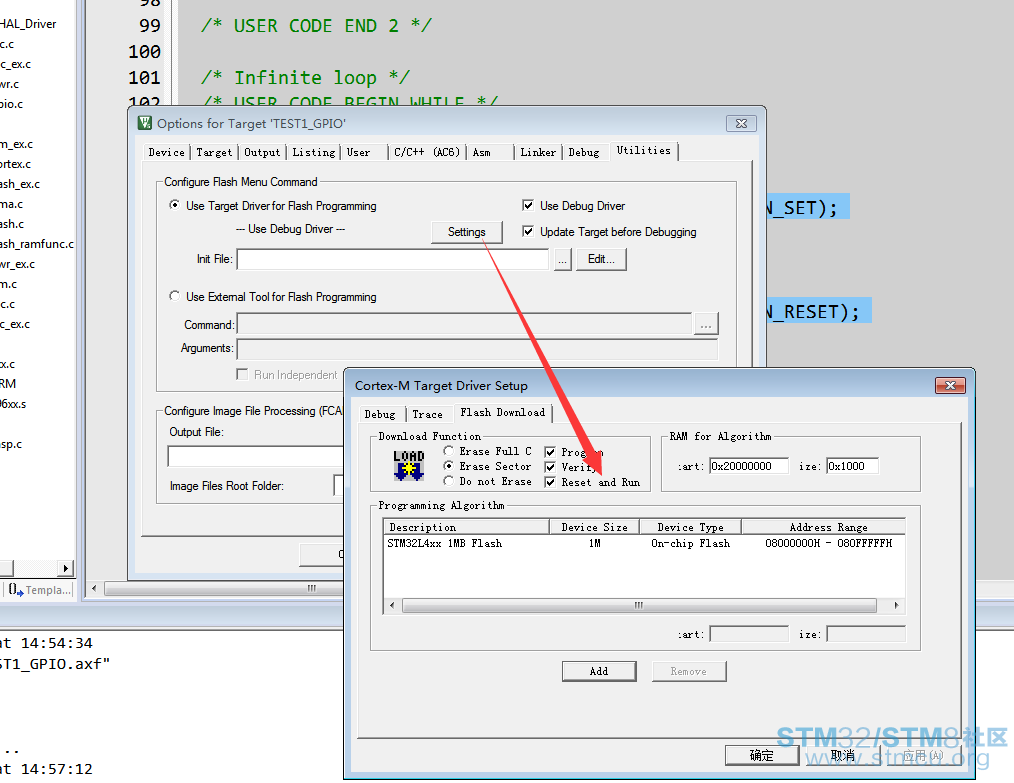Viewport: 1014px width, 783px height.
Task: Select wr_ex.c in project tree
Action: [17, 264]
